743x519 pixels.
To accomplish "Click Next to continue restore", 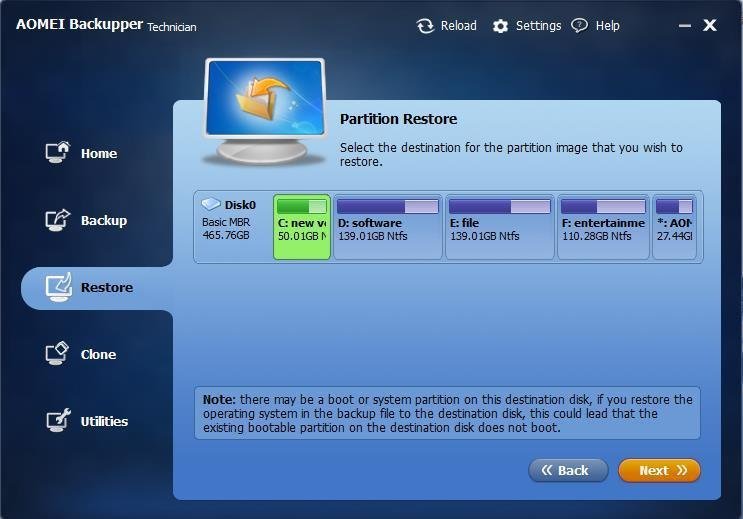I will 659,470.
